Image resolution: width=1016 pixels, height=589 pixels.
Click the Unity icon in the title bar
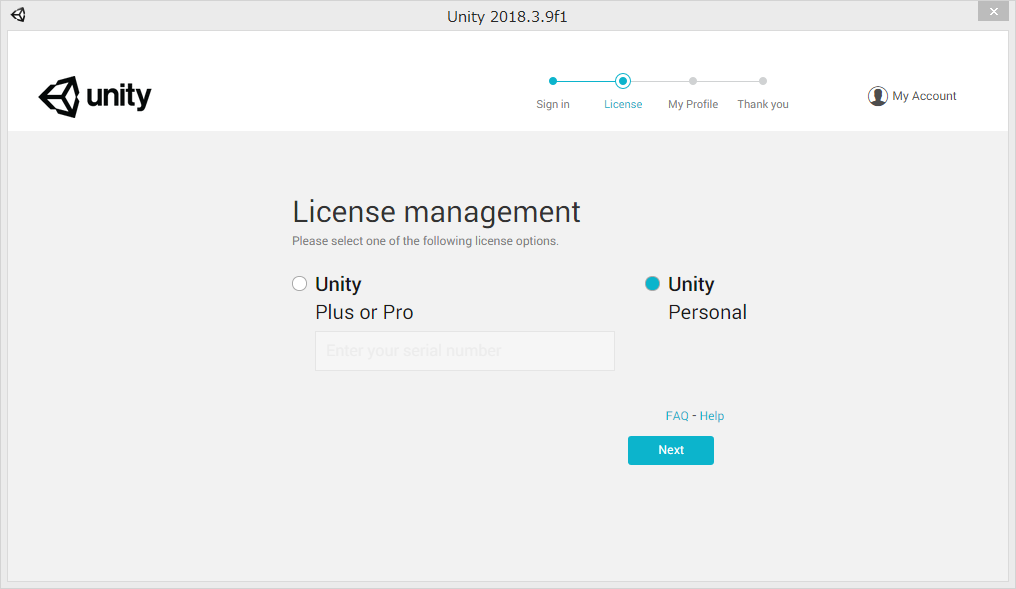pyautogui.click(x=18, y=15)
